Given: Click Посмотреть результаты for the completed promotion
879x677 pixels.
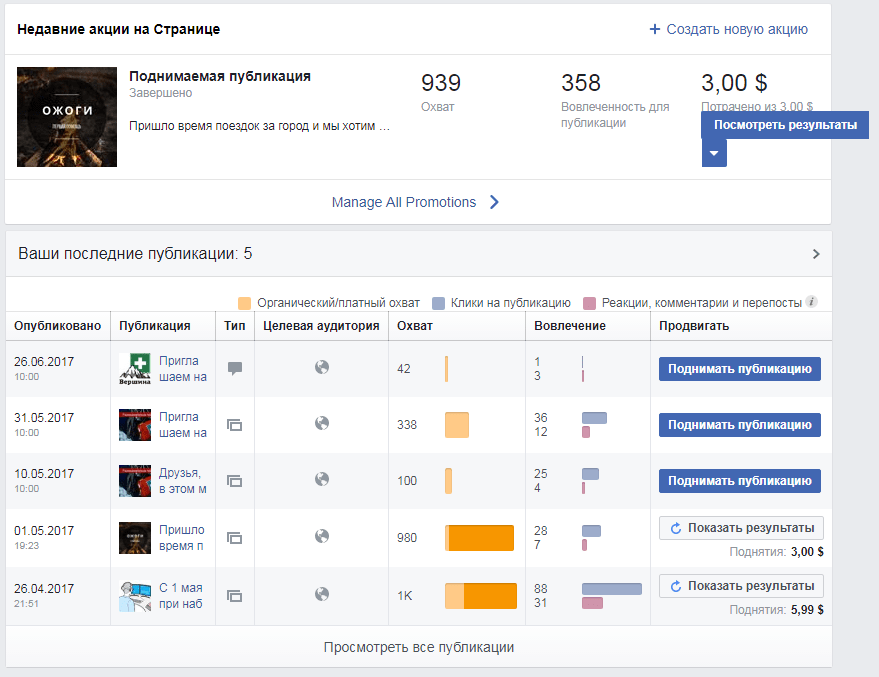Looking at the screenshot, I should [x=786, y=124].
